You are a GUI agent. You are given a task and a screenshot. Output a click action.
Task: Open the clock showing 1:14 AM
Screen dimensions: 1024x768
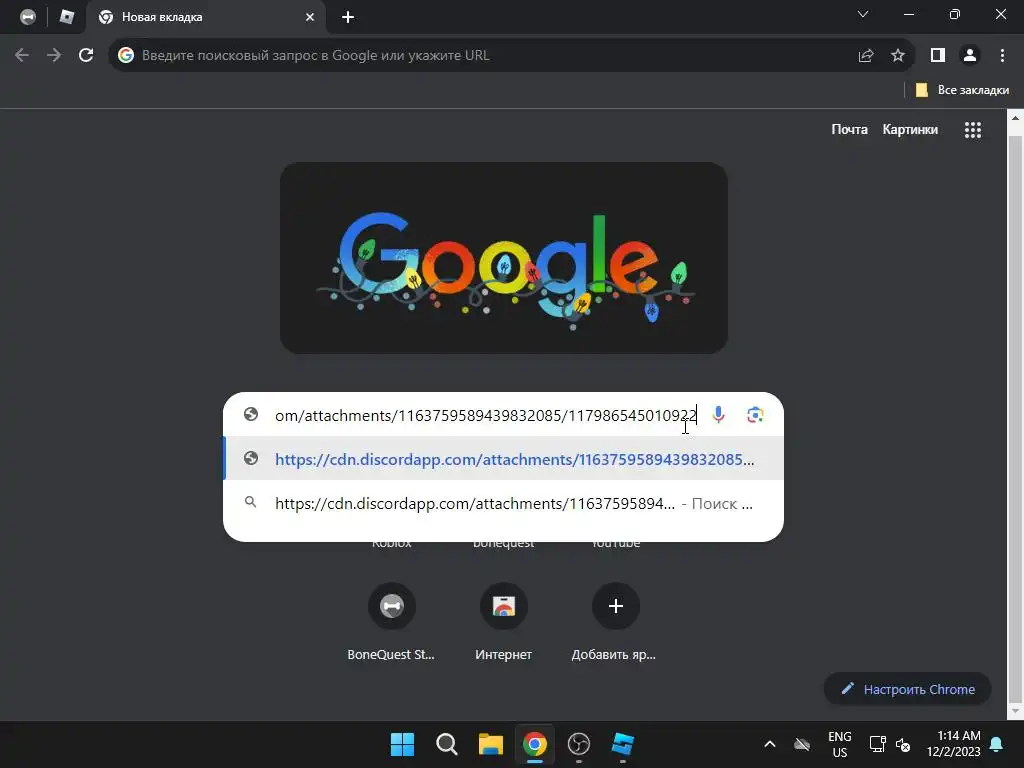953,744
